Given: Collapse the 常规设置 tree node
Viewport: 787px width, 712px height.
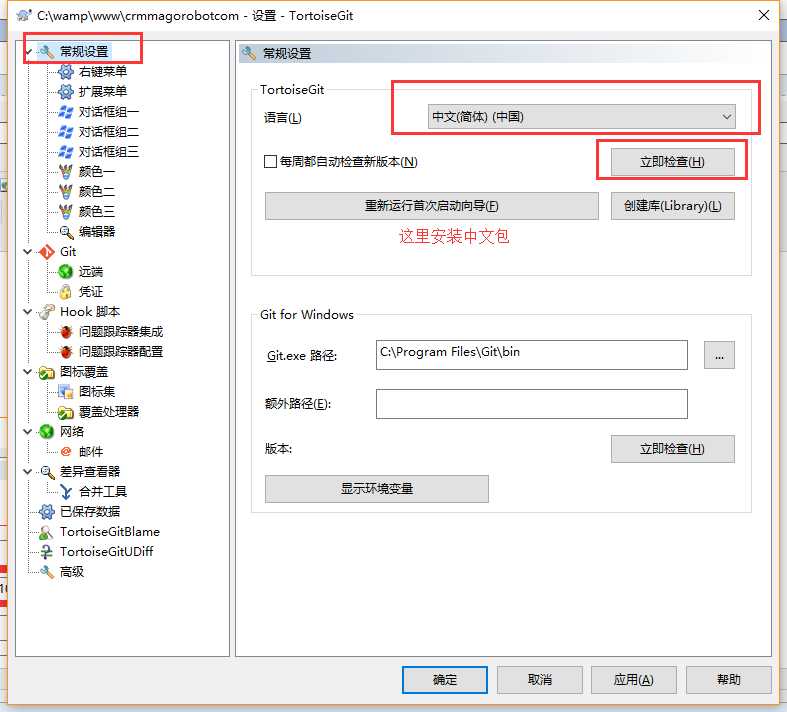Looking at the screenshot, I should pyautogui.click(x=28, y=52).
